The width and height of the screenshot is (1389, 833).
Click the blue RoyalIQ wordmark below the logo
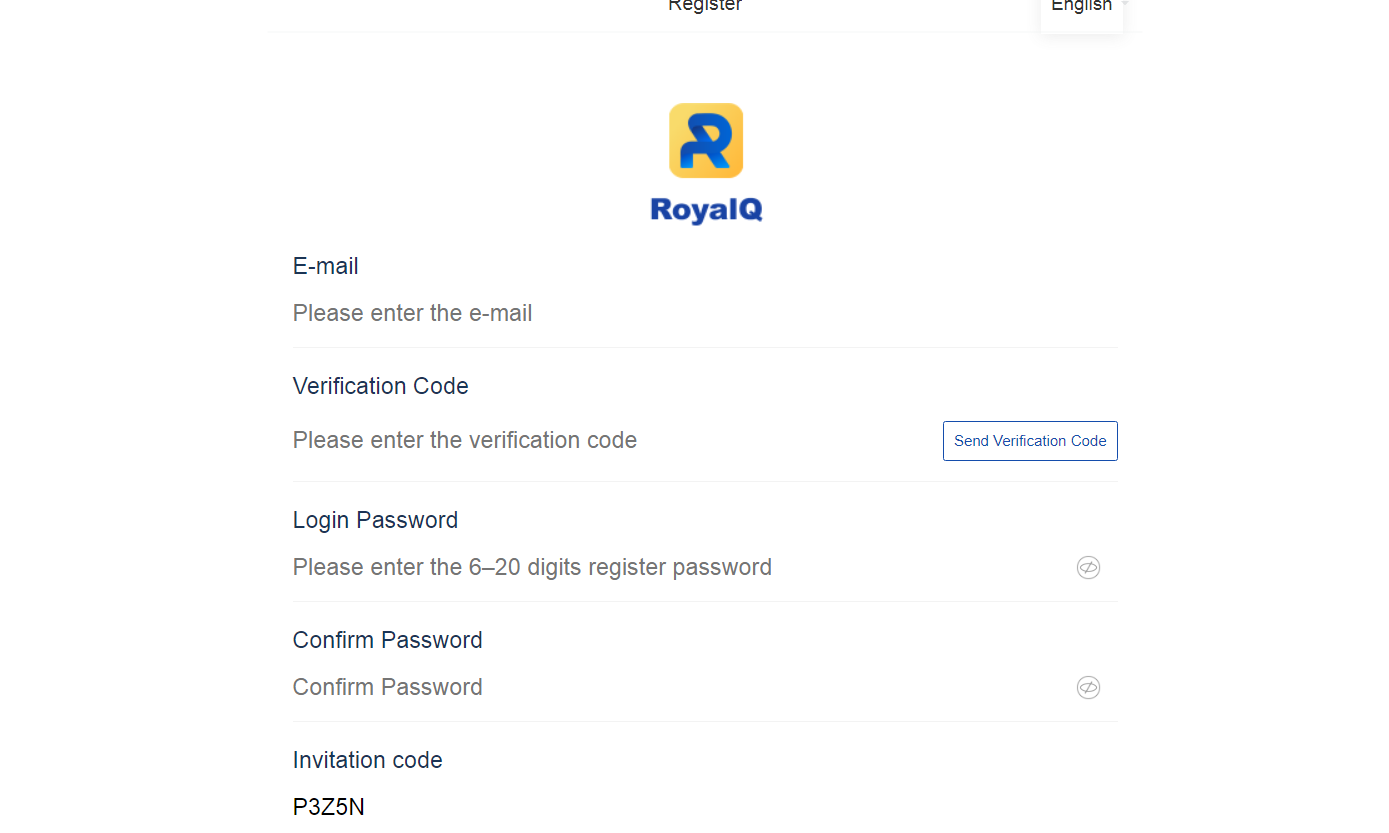tap(706, 210)
